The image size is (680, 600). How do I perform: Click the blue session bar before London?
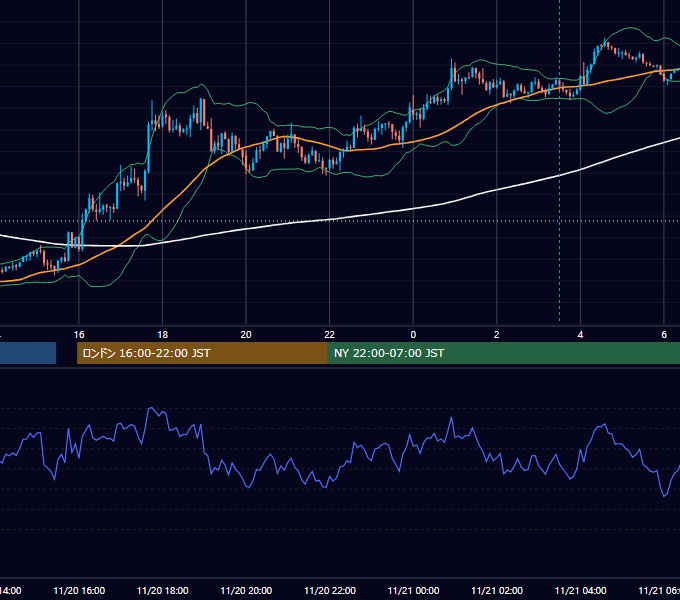(28, 353)
